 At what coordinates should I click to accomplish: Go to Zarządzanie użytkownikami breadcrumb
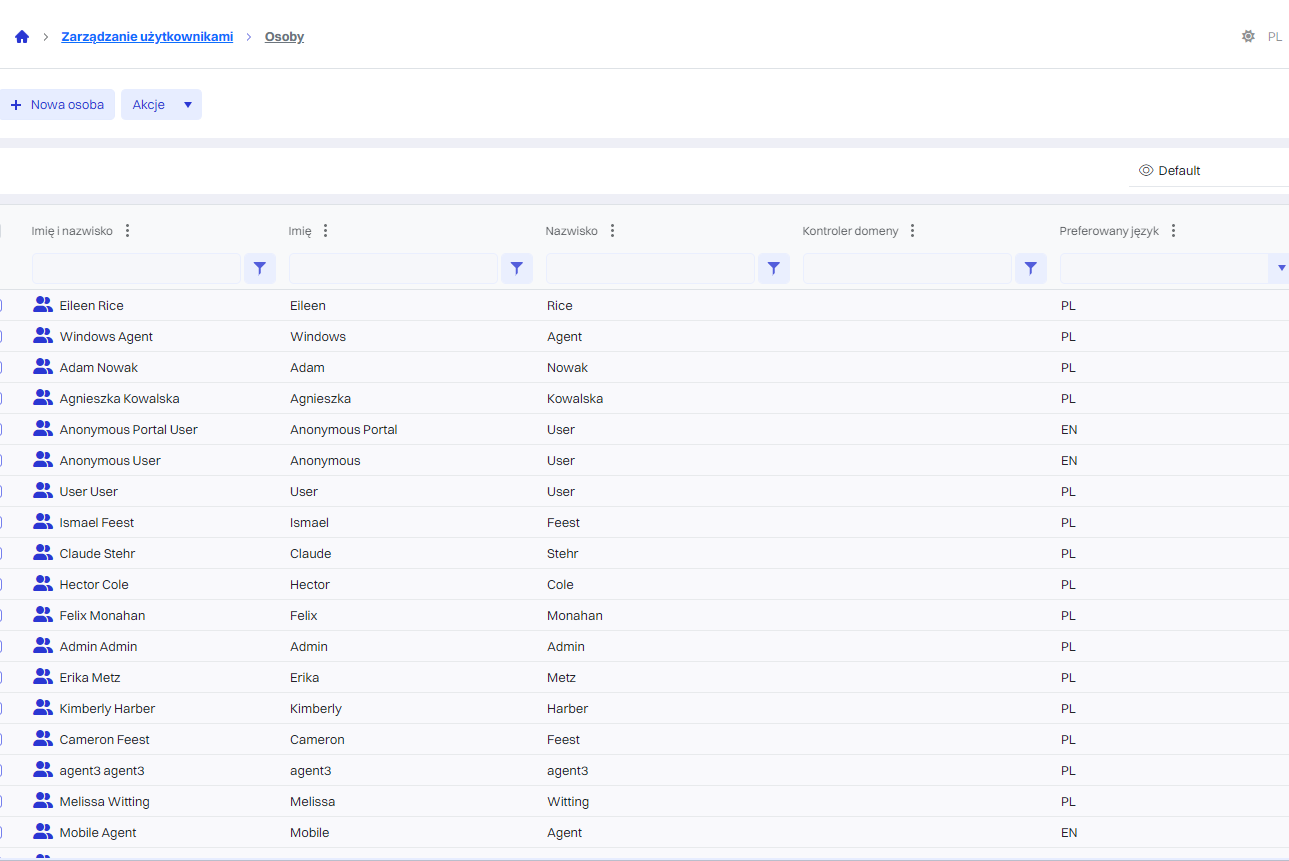pyautogui.click(x=147, y=37)
